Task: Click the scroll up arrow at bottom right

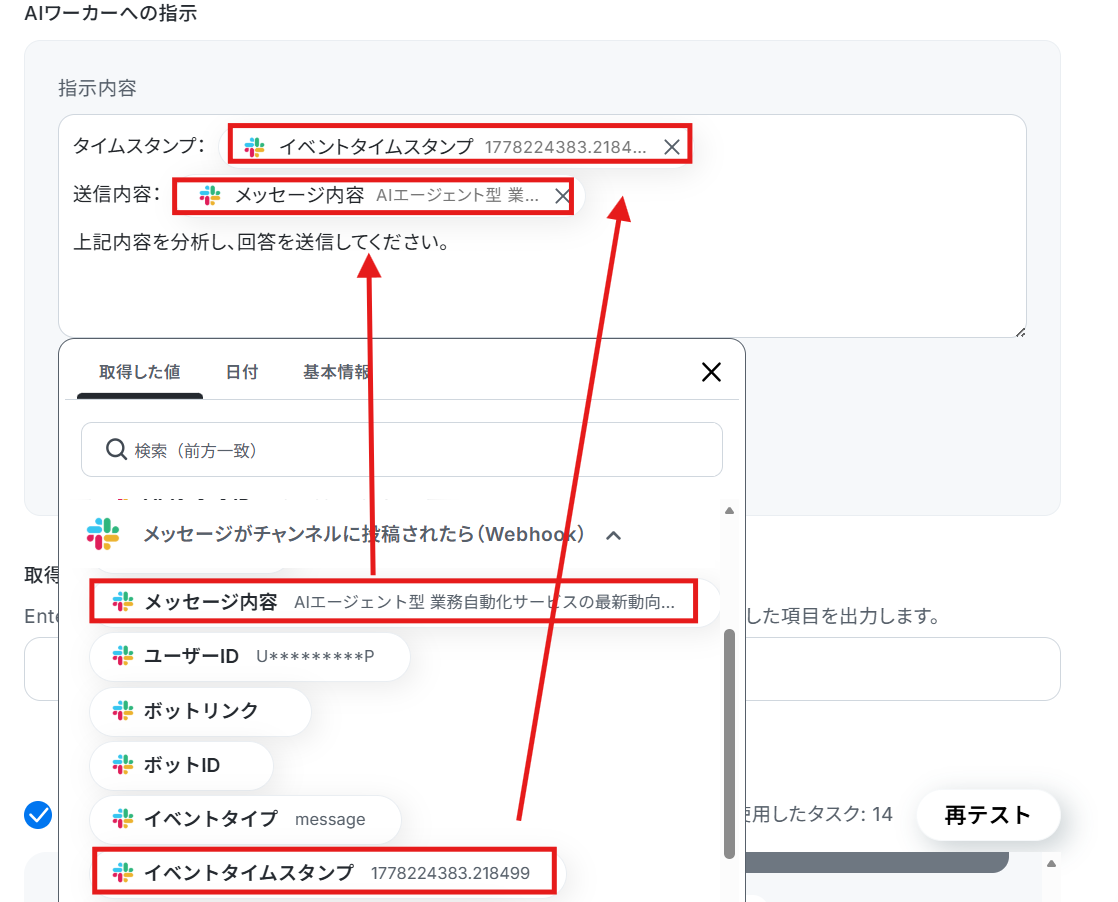Action: click(1051, 863)
